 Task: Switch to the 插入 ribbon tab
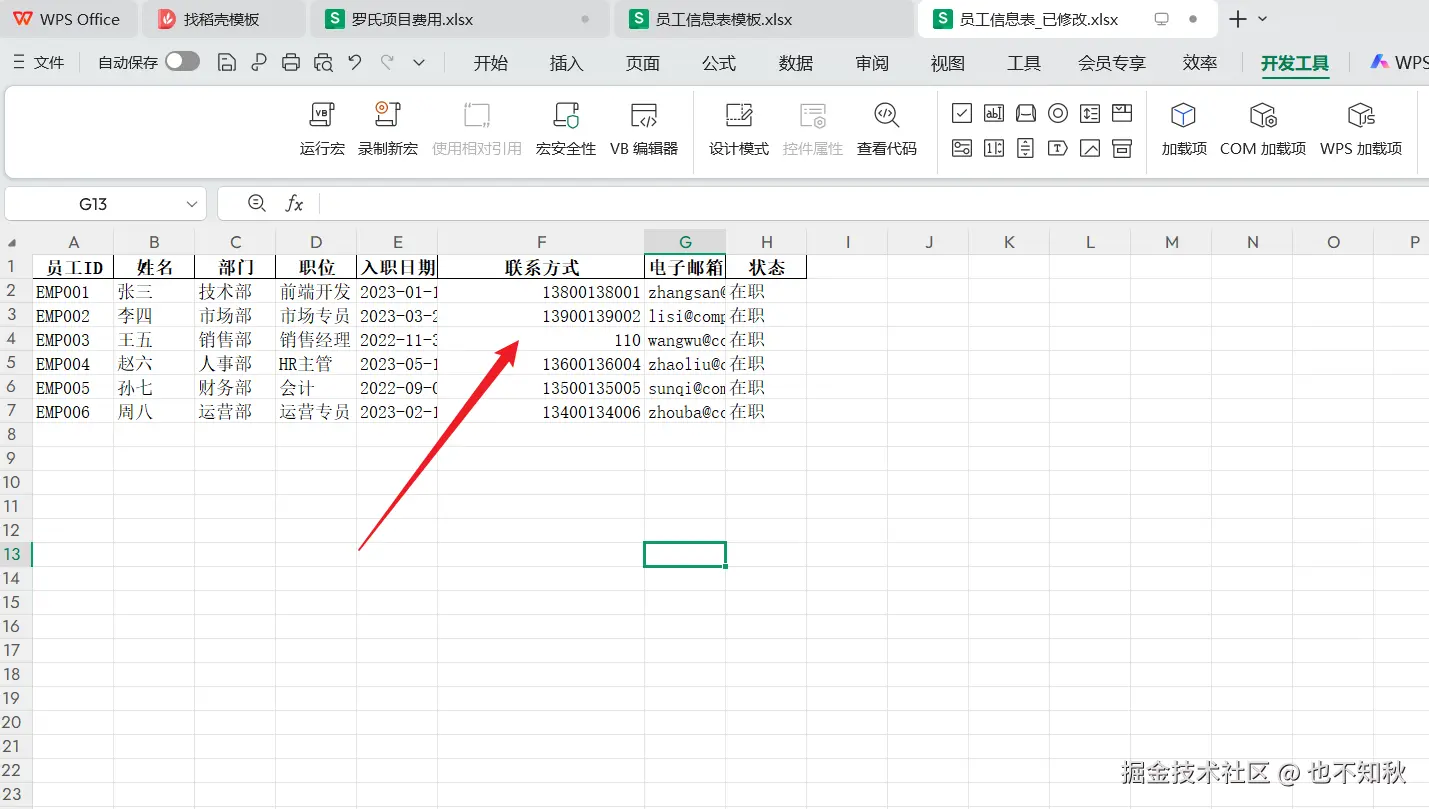pyautogui.click(x=567, y=63)
